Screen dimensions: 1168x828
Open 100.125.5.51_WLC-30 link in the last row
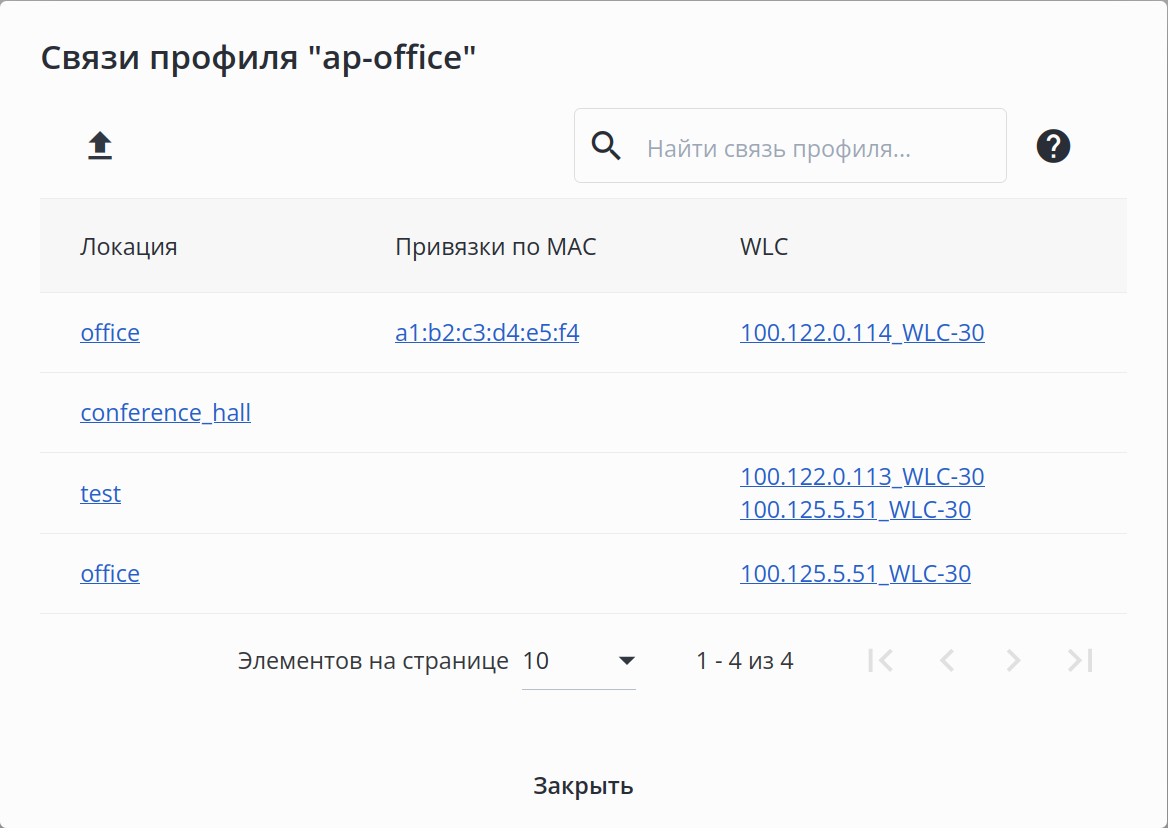click(x=855, y=573)
